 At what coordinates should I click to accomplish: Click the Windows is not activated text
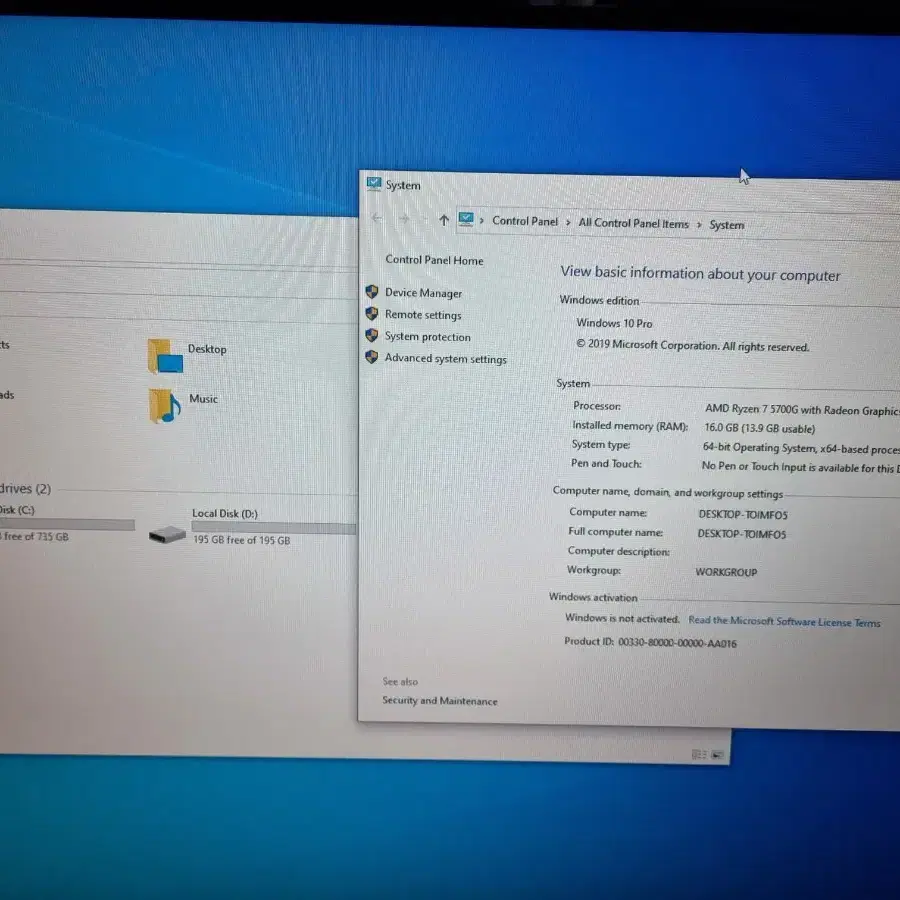(x=622, y=619)
